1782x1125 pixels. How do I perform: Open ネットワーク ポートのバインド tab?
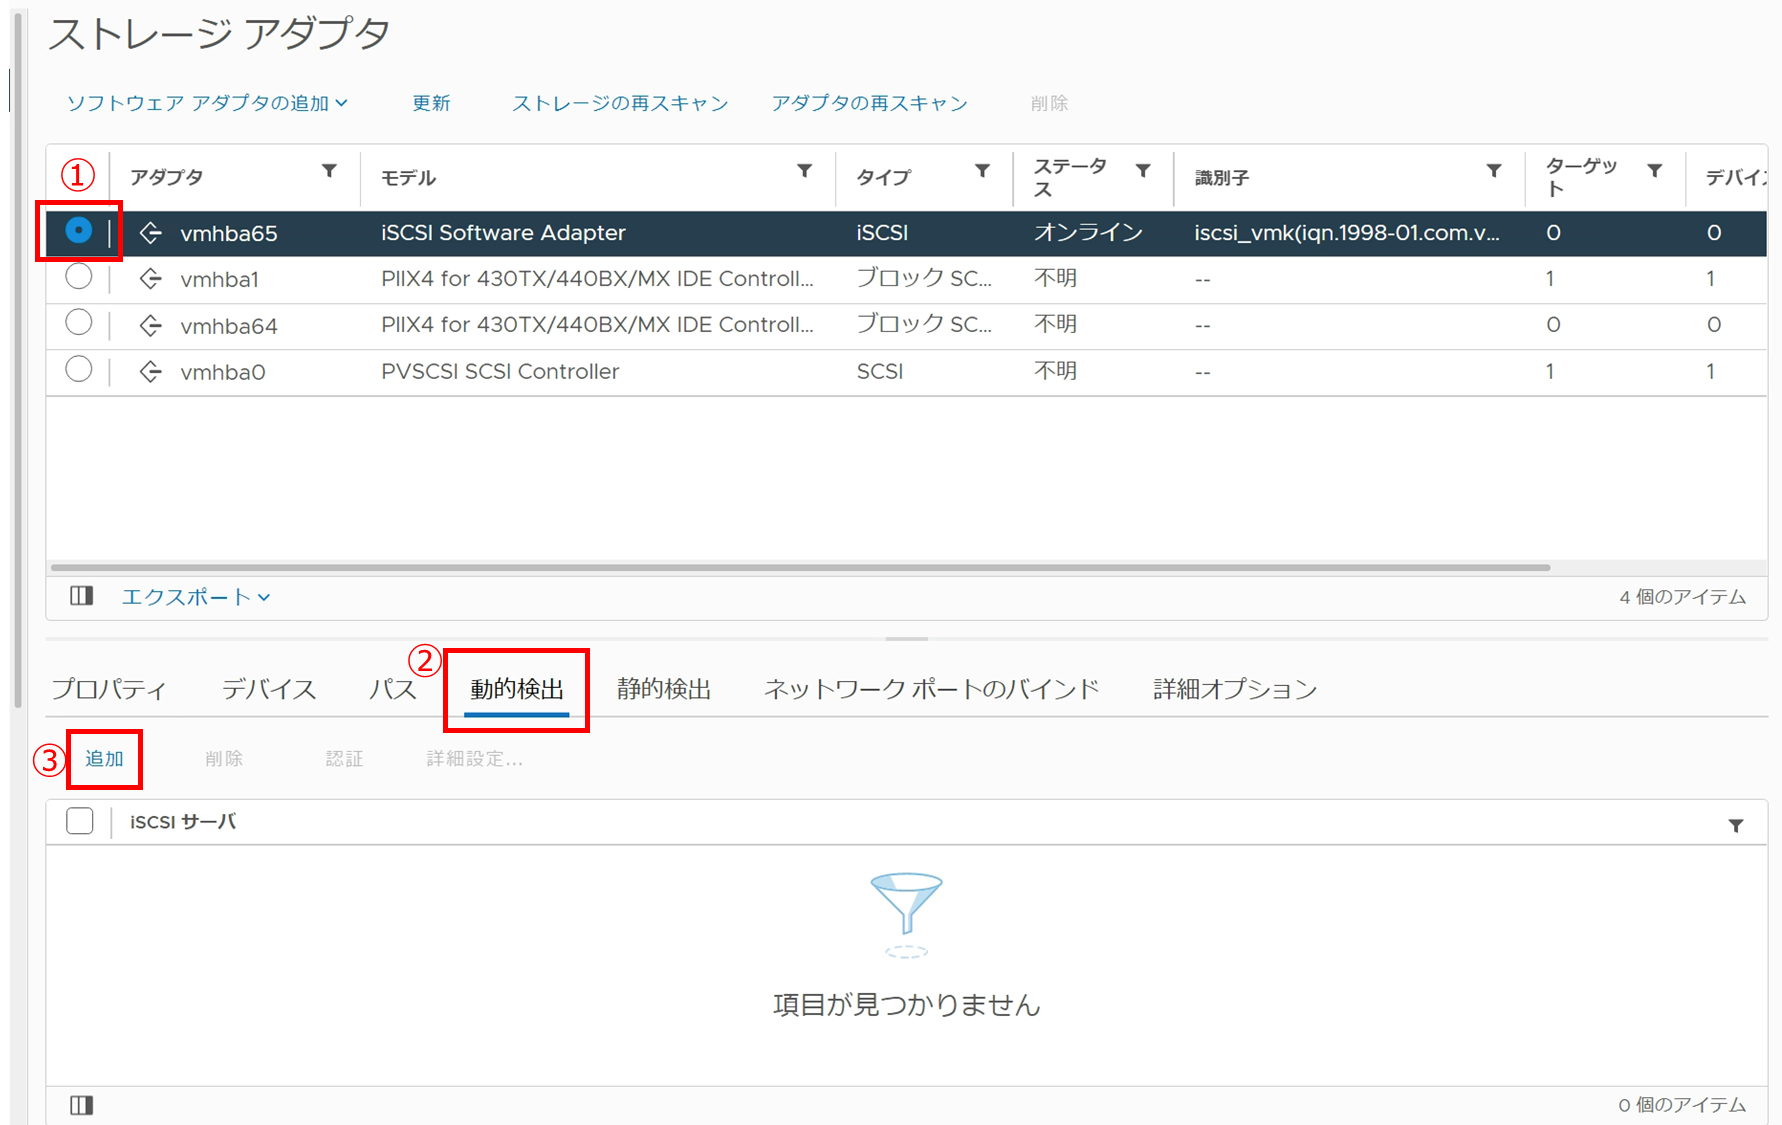click(x=931, y=689)
